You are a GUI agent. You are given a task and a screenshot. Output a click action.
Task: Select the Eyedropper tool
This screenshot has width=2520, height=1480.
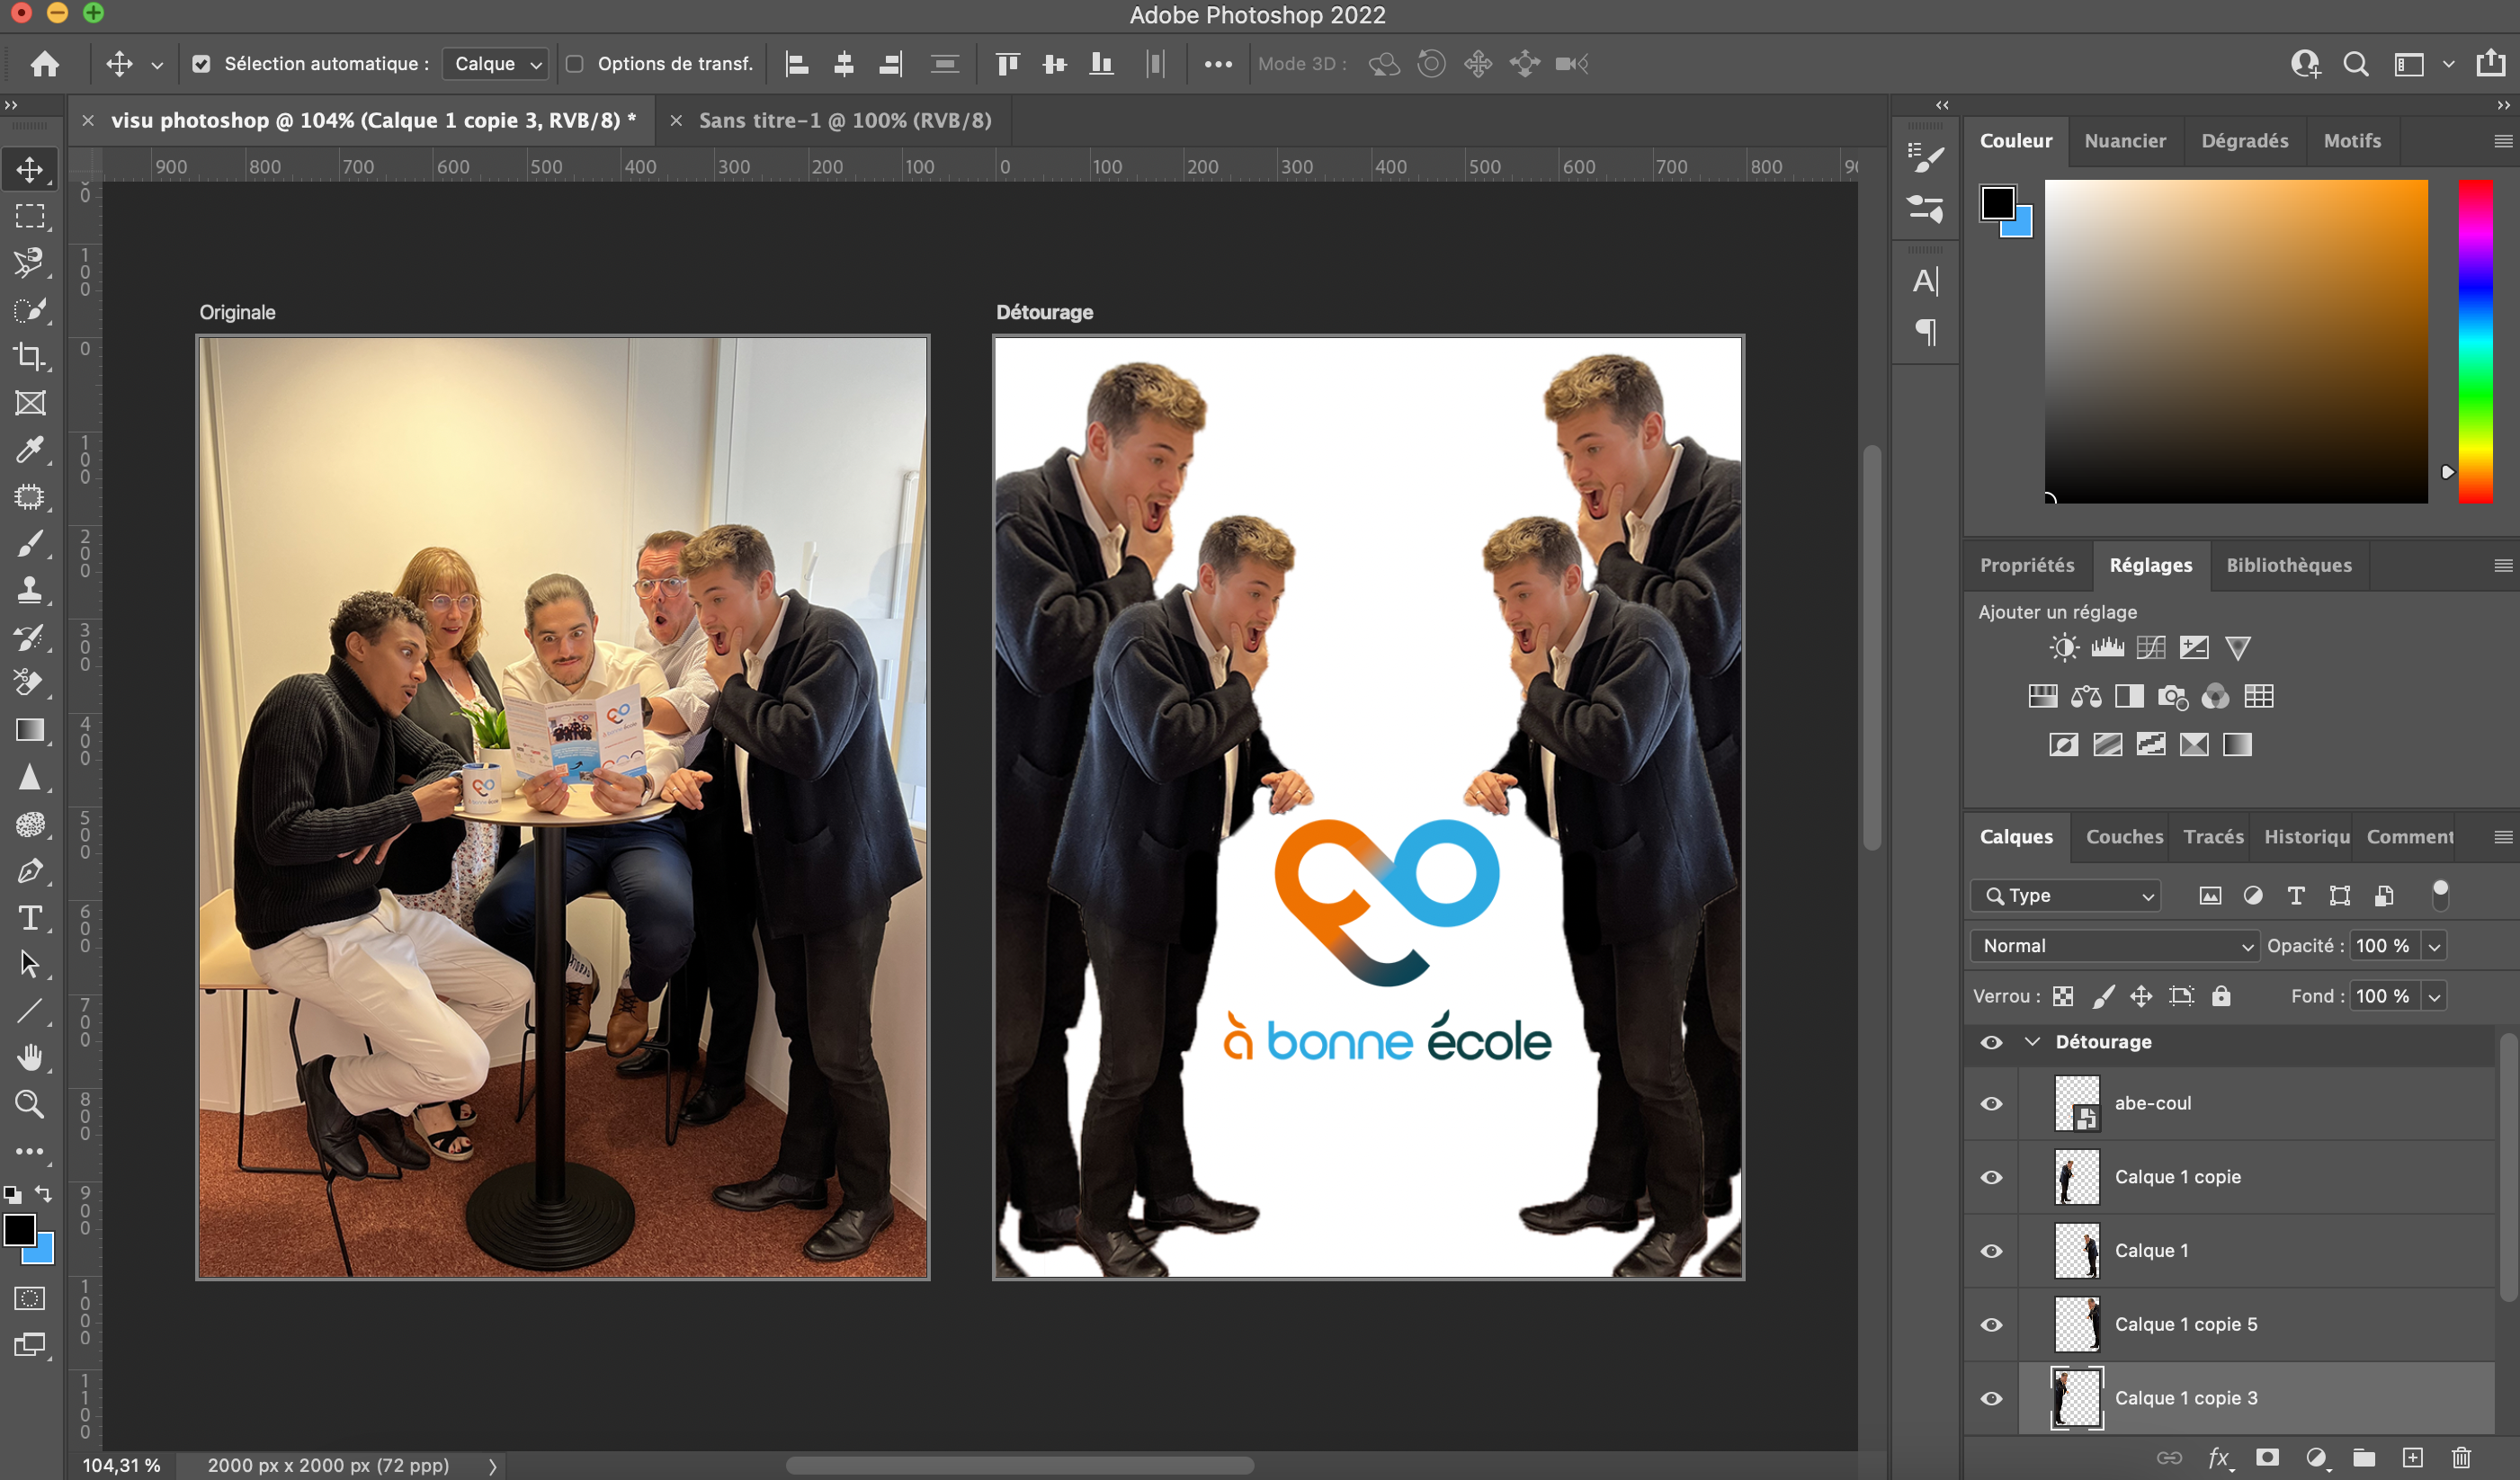(x=30, y=450)
